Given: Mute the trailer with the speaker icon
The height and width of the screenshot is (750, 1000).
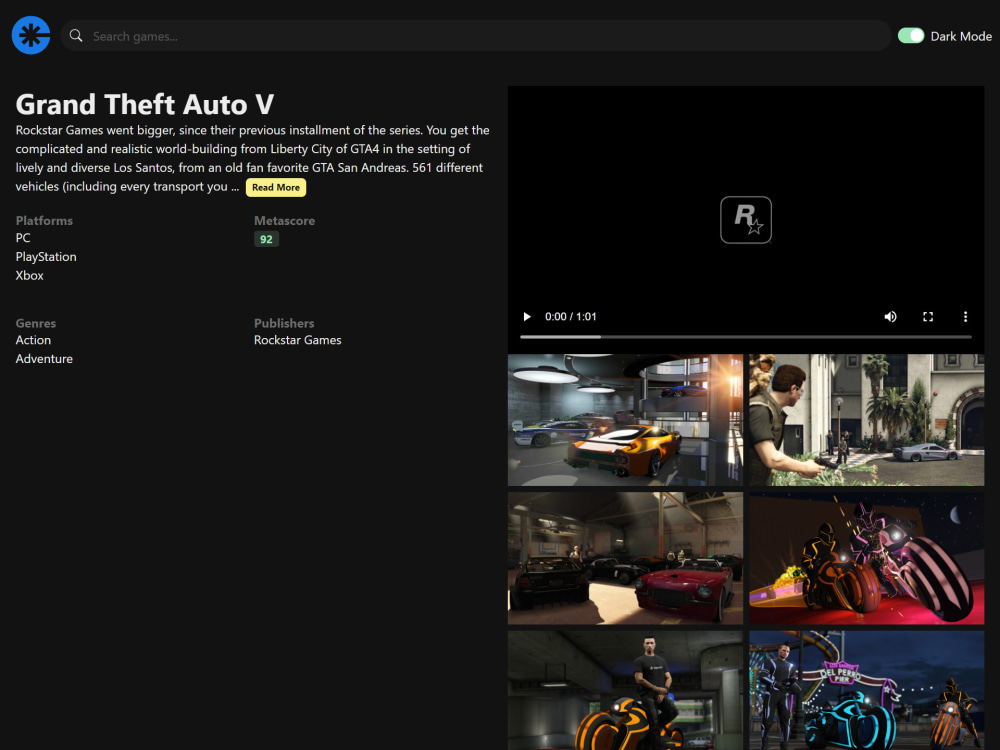Looking at the screenshot, I should click(890, 316).
